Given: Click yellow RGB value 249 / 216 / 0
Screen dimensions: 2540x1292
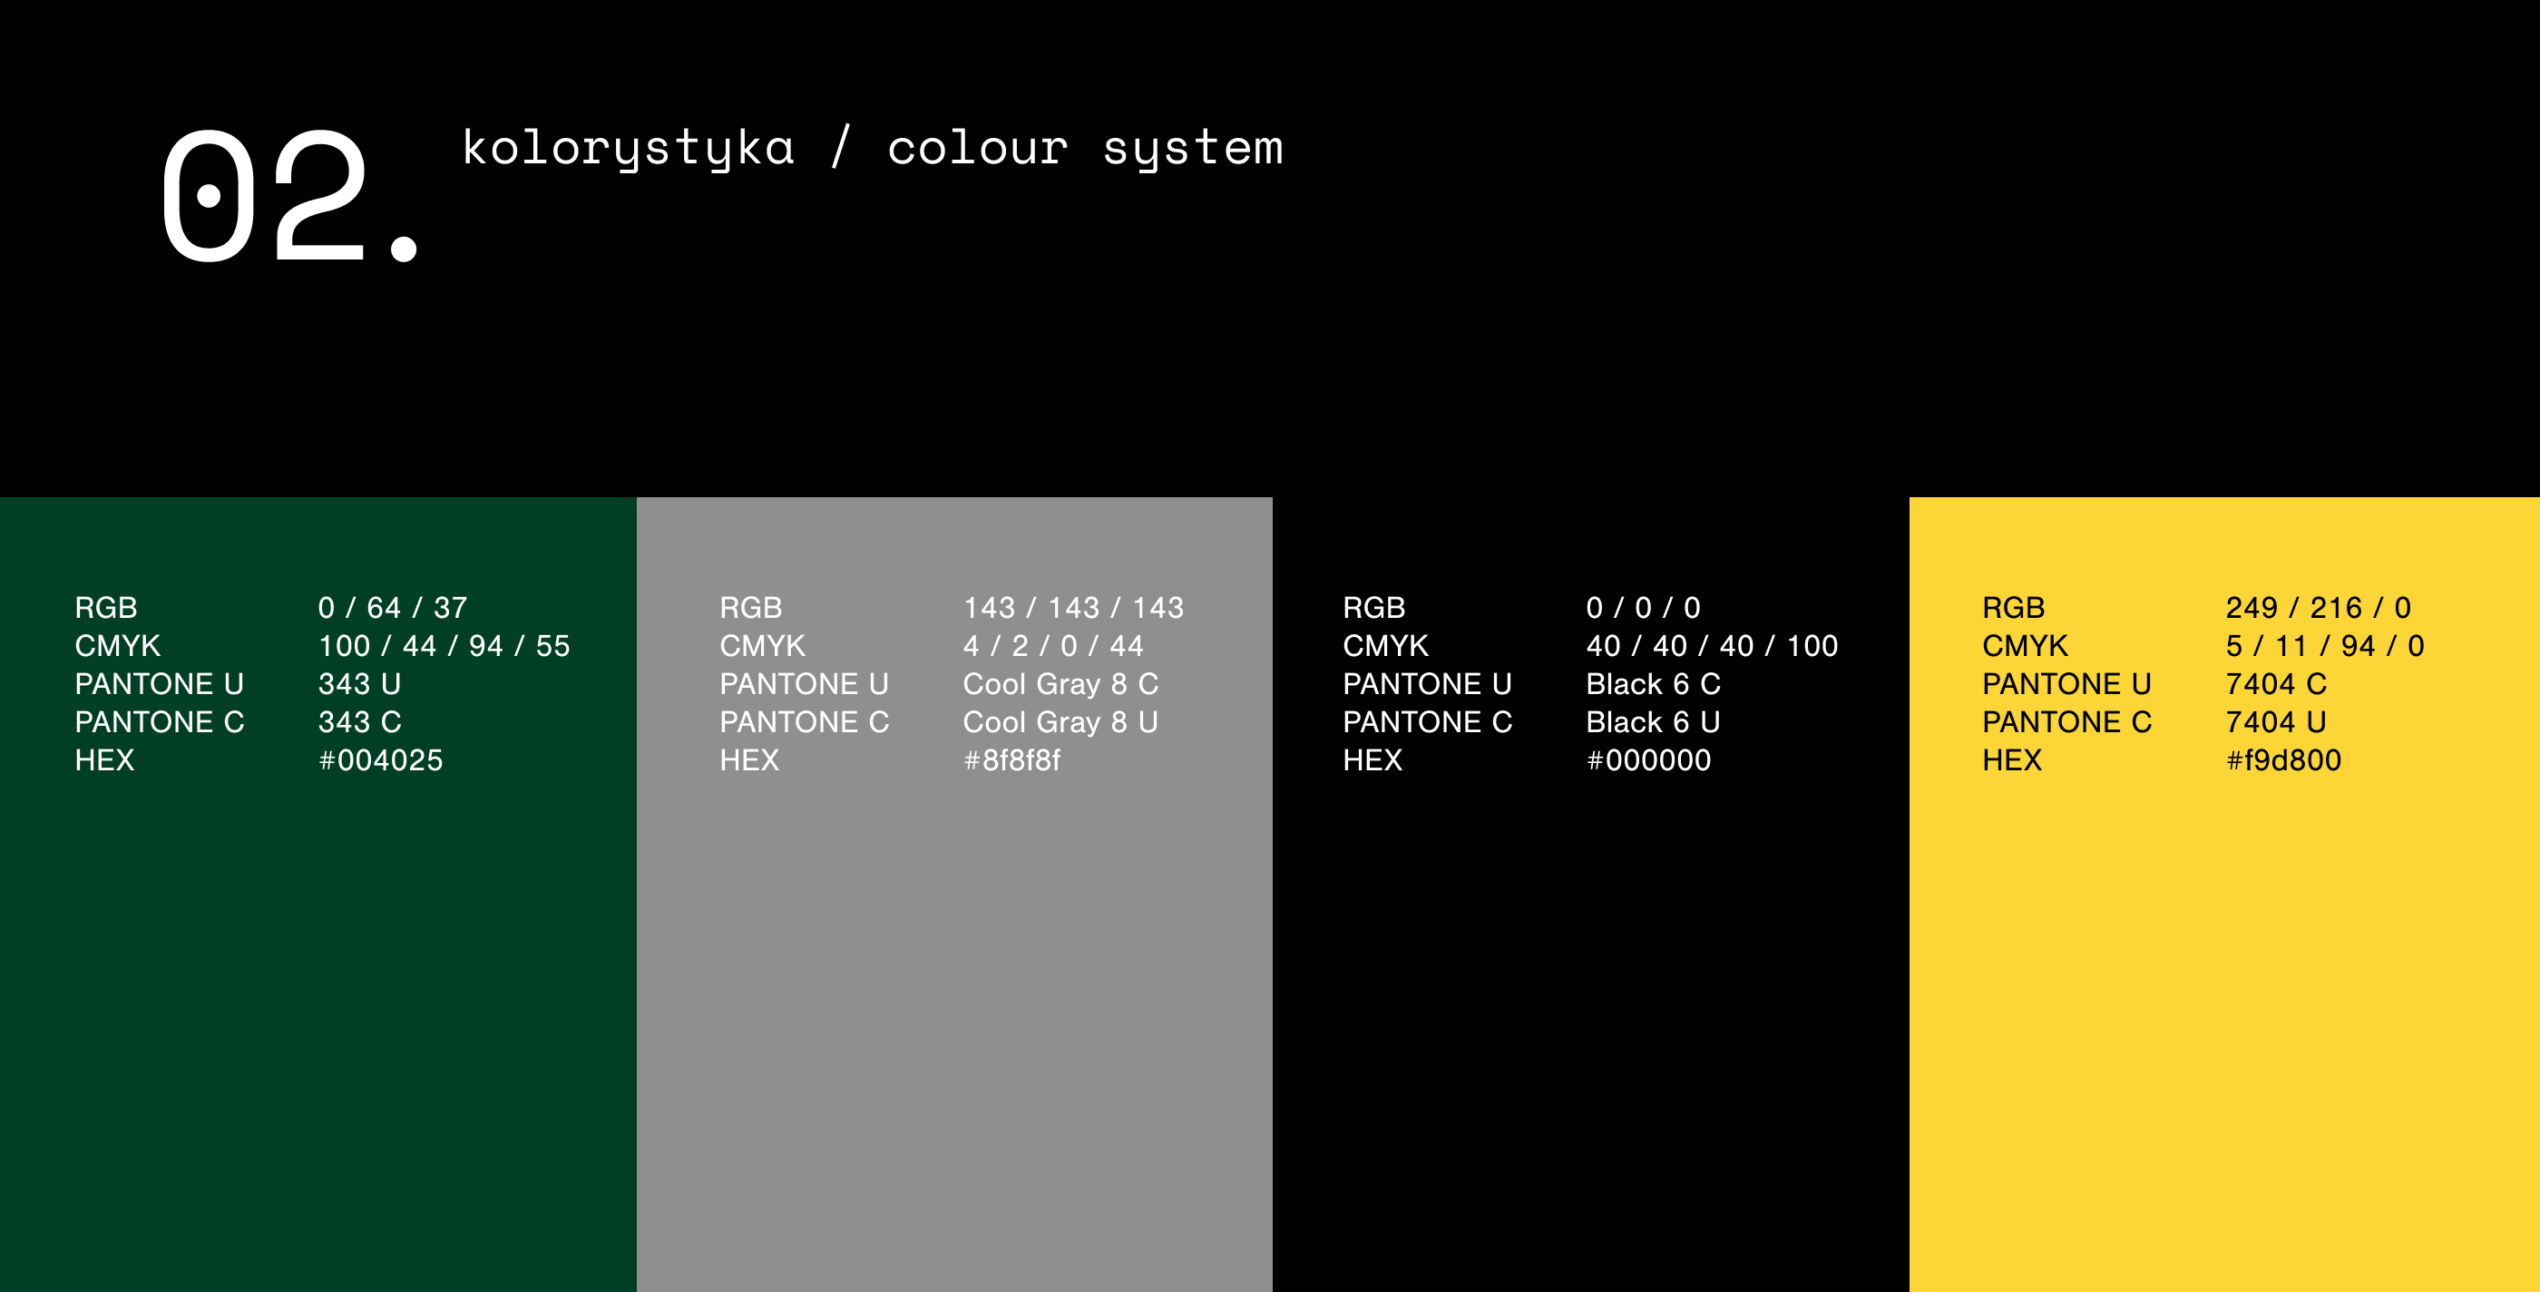Looking at the screenshot, I should pos(2318,608).
